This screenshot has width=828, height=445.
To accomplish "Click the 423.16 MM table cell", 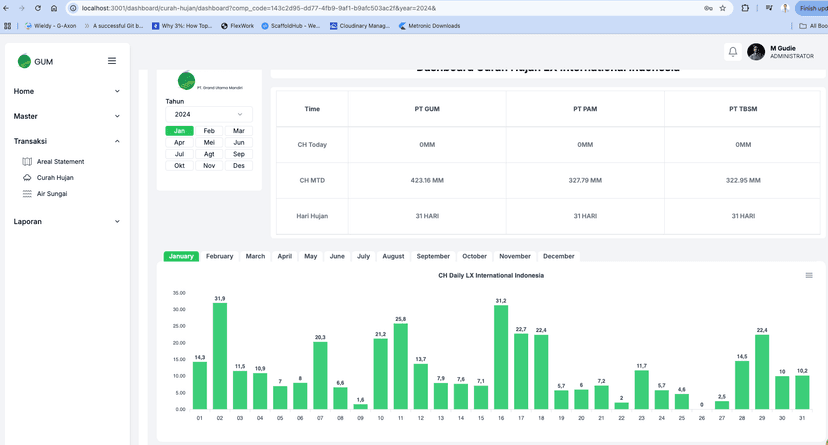I will click(x=427, y=181).
